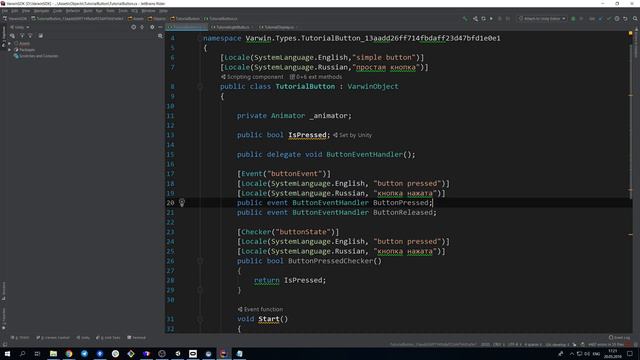Switch to the Unity window in the taskbar
Image resolution: width=640 pixels, height=360 pixels.
tap(178, 353)
